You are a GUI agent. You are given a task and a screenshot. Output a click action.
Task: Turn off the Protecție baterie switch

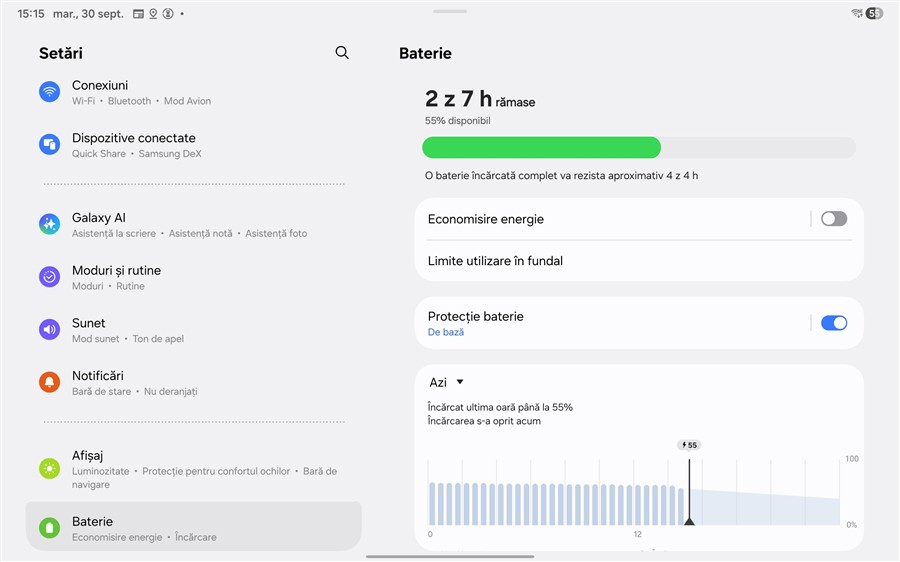coord(833,323)
